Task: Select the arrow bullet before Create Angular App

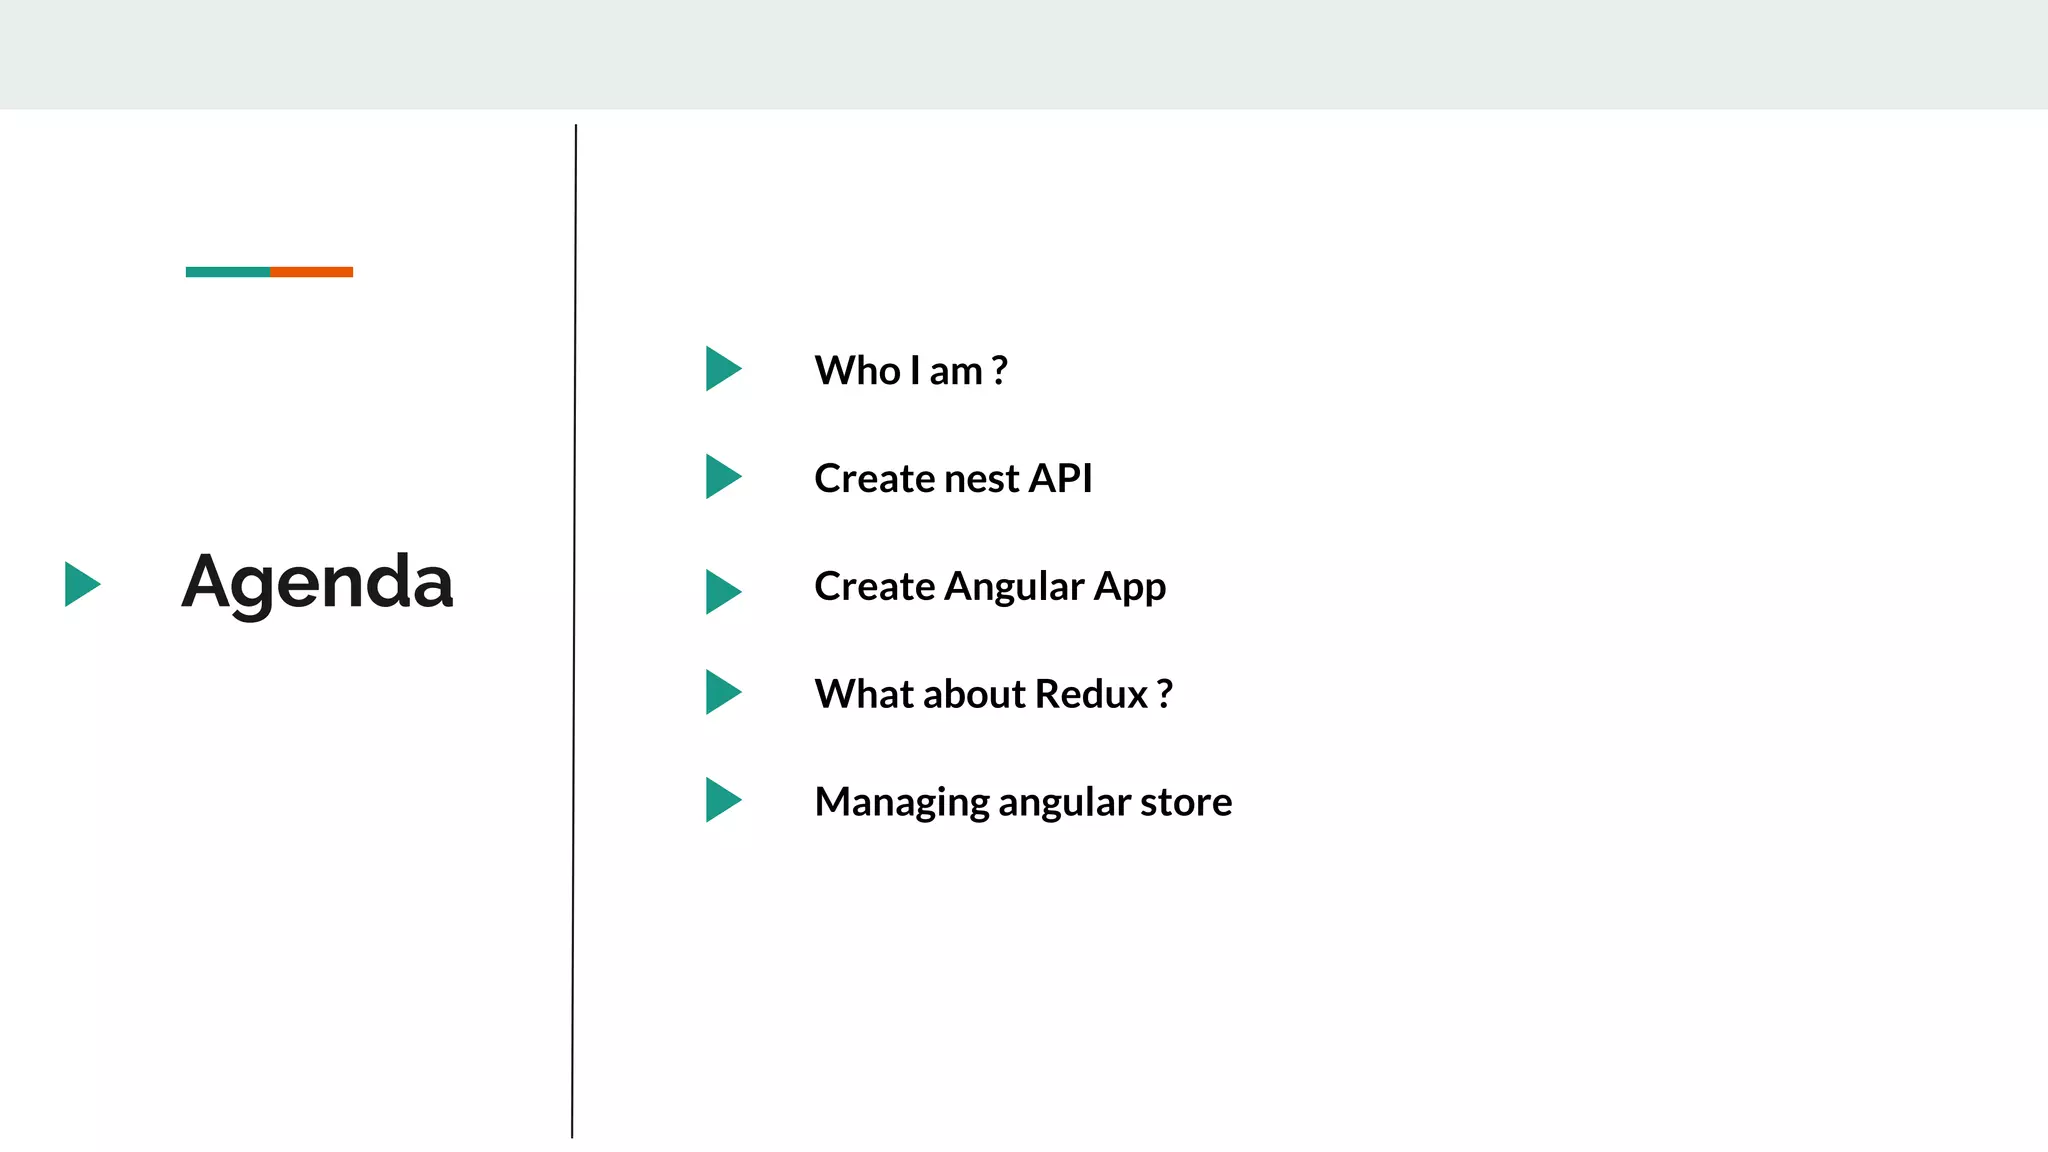Action: point(721,592)
